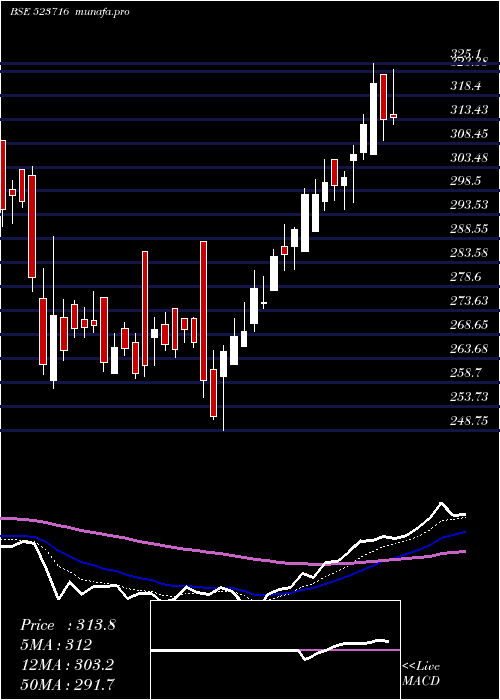The height and width of the screenshot is (700, 500).
Task: Click the 268.65 price level label
Action: click(469, 325)
